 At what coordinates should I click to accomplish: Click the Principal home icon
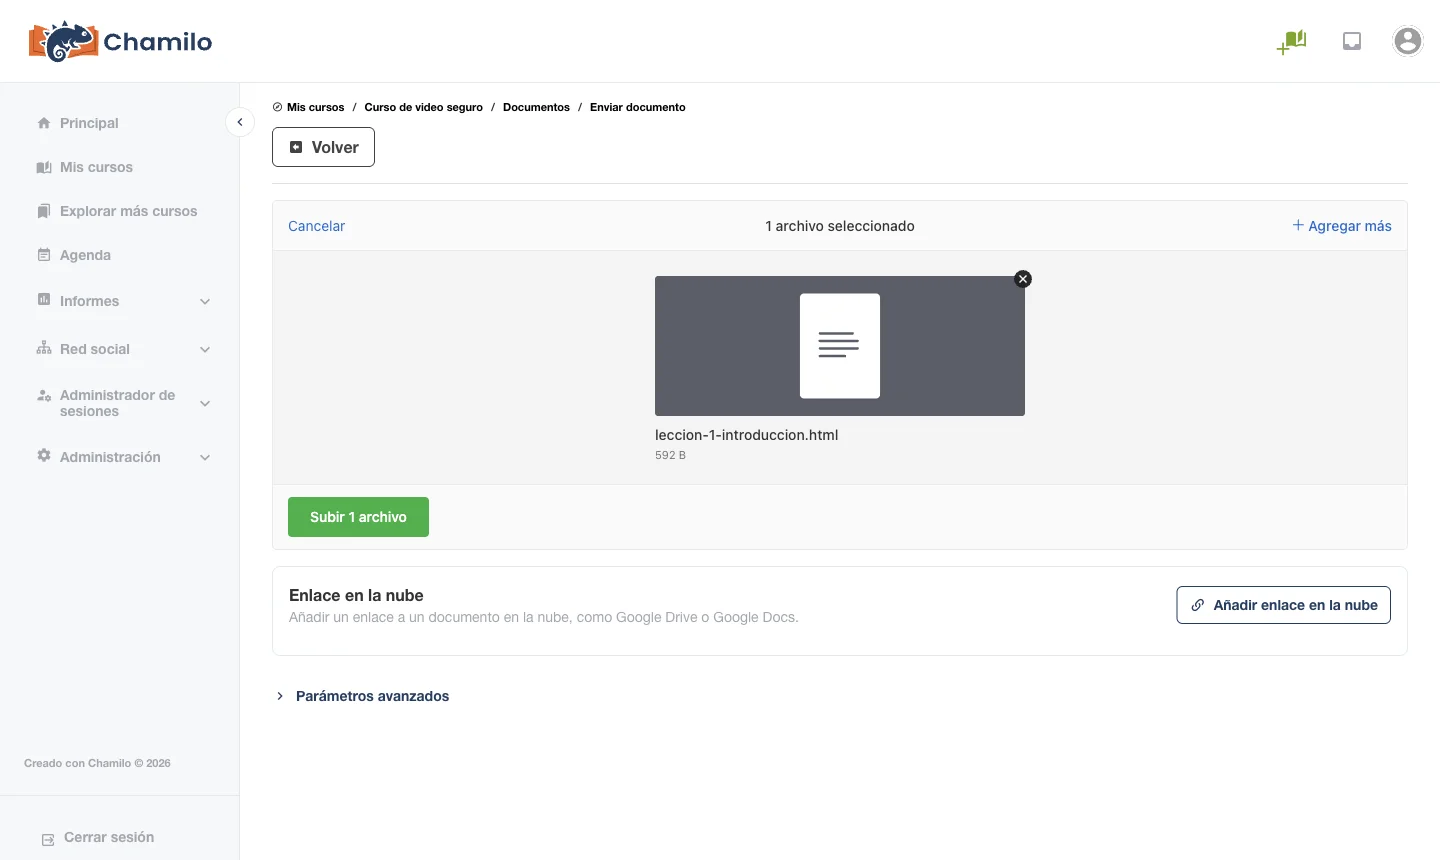[44, 123]
